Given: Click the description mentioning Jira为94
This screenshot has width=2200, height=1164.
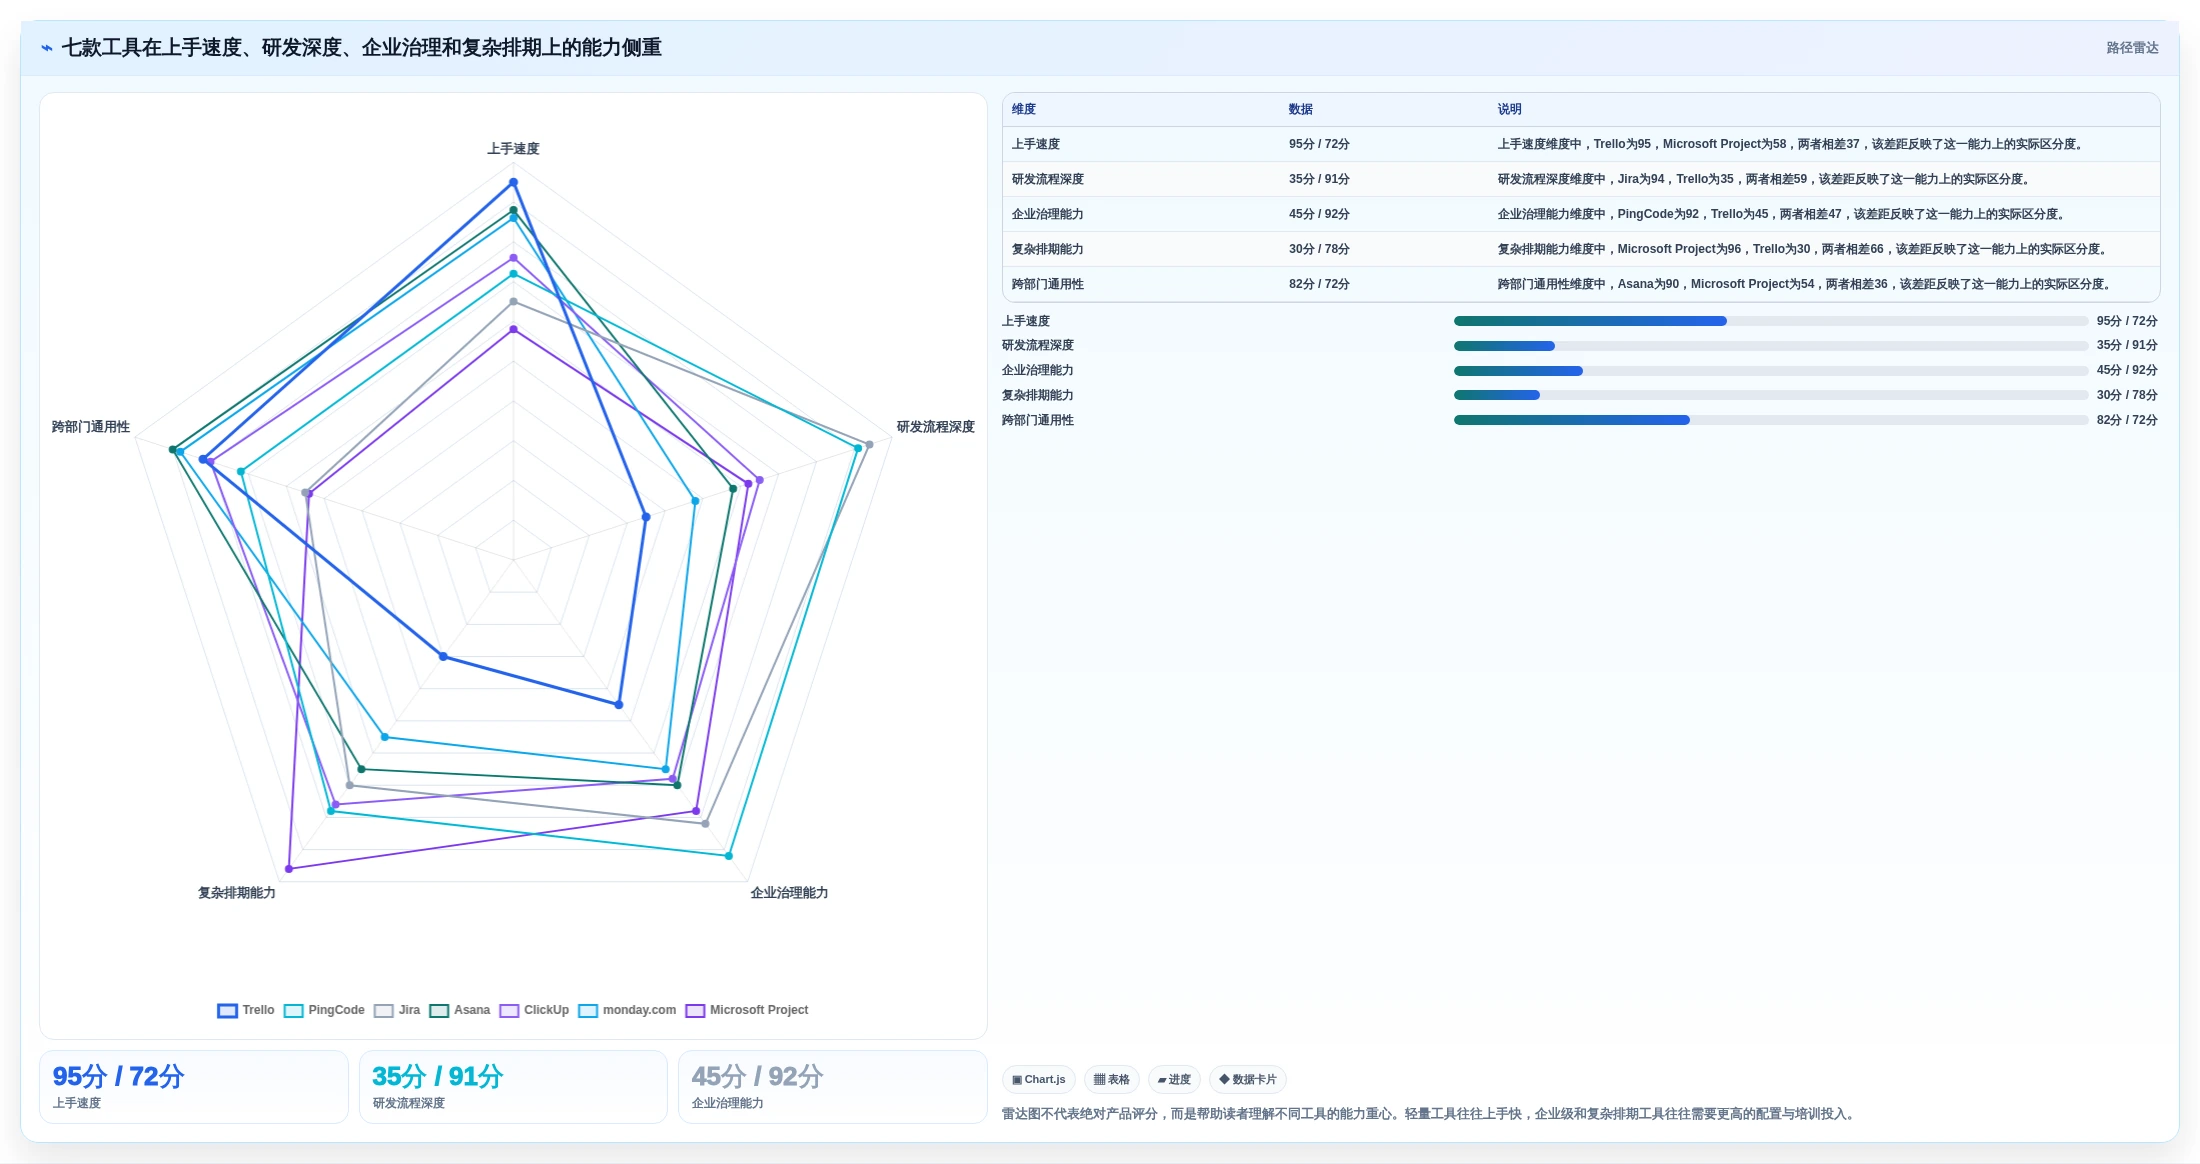Looking at the screenshot, I should tap(1765, 179).
